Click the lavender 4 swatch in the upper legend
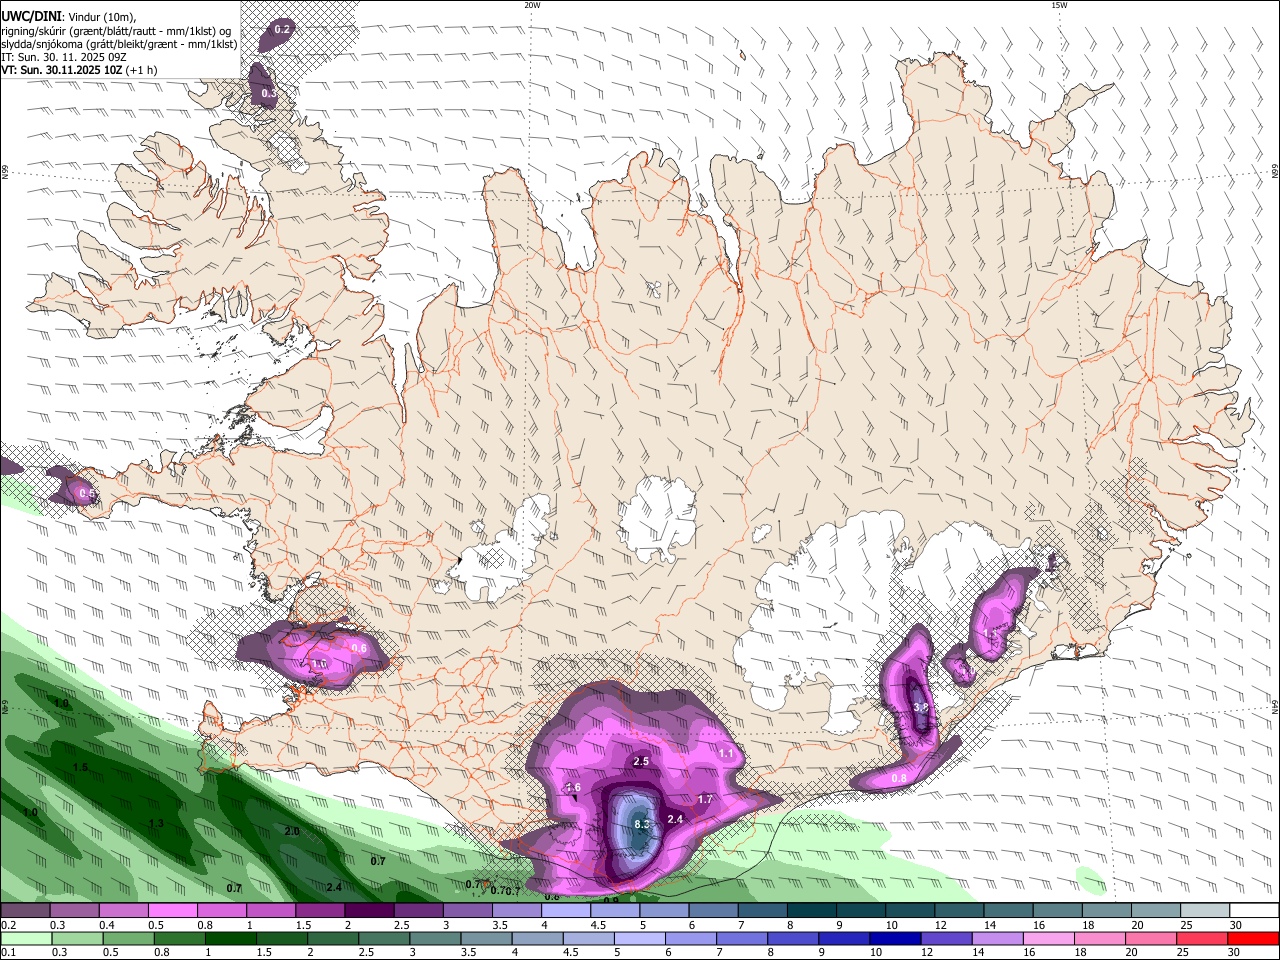 pyautogui.click(x=565, y=910)
